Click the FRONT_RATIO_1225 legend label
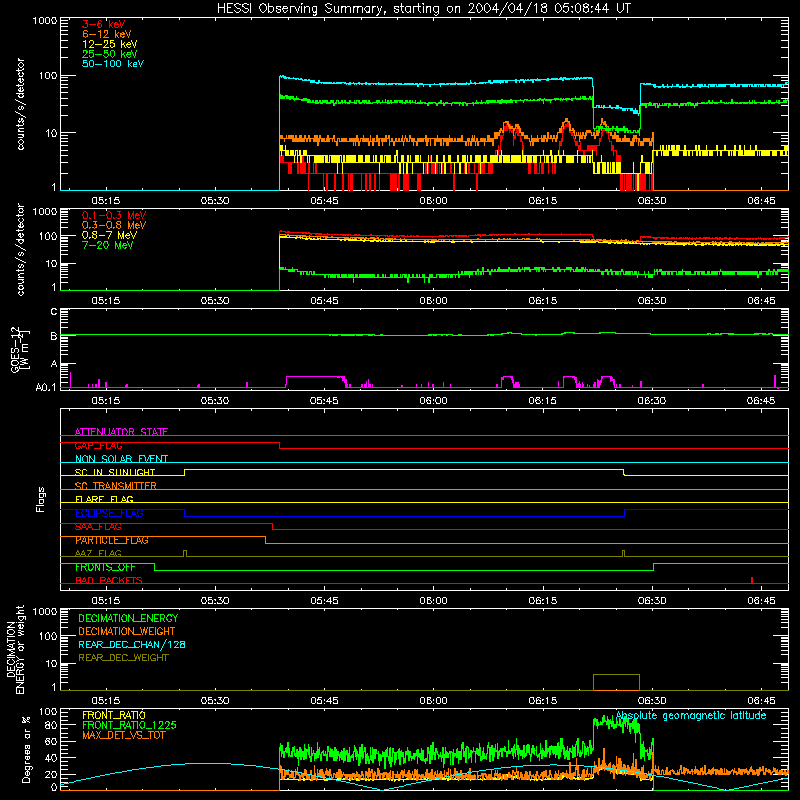The height and width of the screenshot is (800, 800). [129, 725]
